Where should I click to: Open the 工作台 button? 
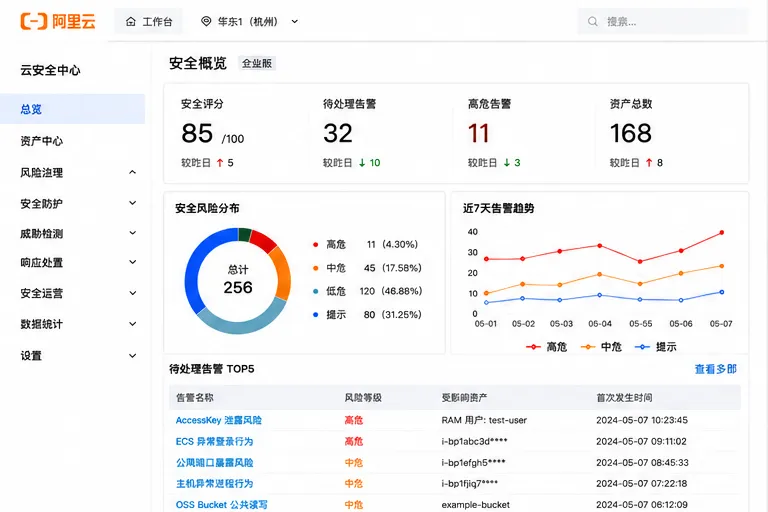pos(148,22)
